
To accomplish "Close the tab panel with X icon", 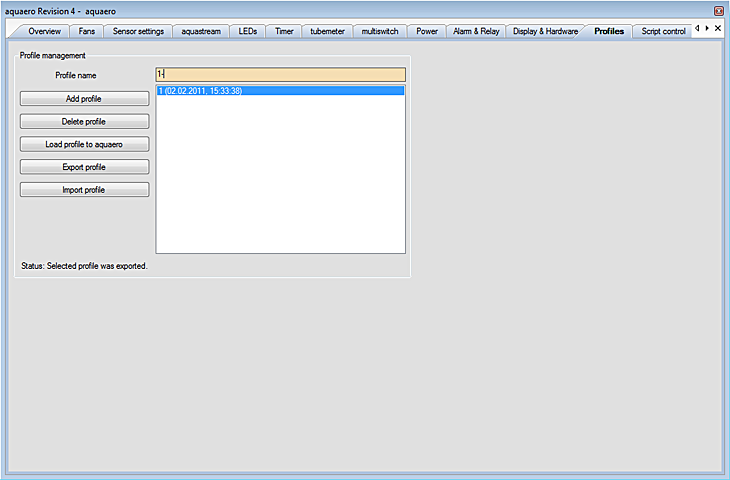I will [717, 29].
